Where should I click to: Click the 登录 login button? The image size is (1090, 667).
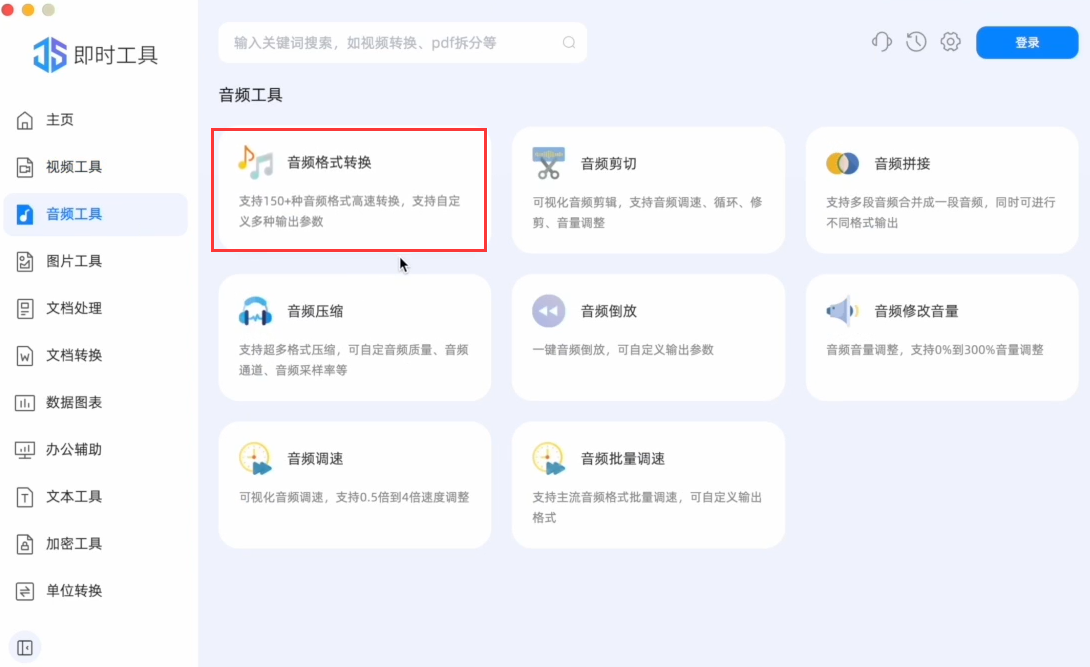tap(1027, 42)
